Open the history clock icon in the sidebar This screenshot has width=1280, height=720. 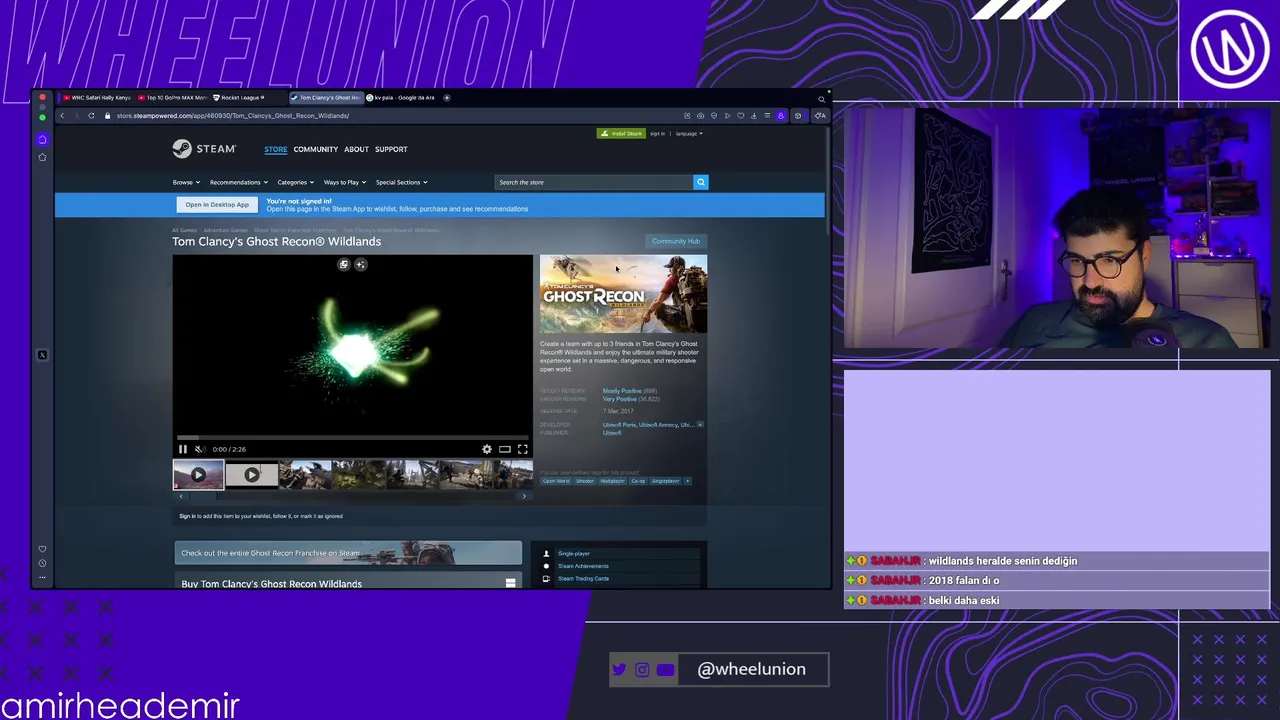pos(42,564)
